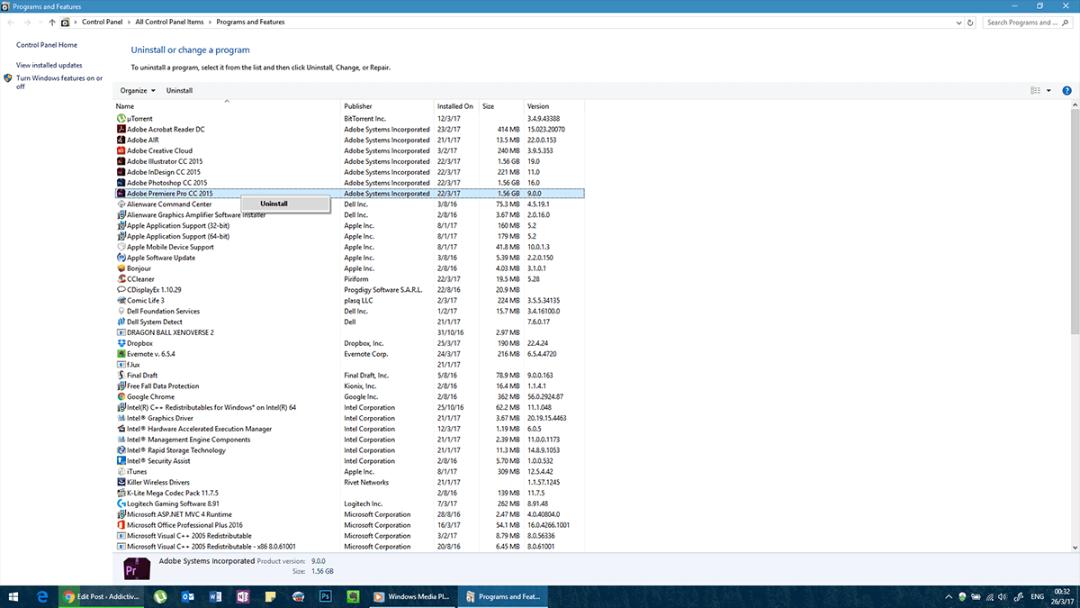The image size is (1080, 608).
Task: Switch to Edit Post Chrome taskbar window
Action: (103, 596)
